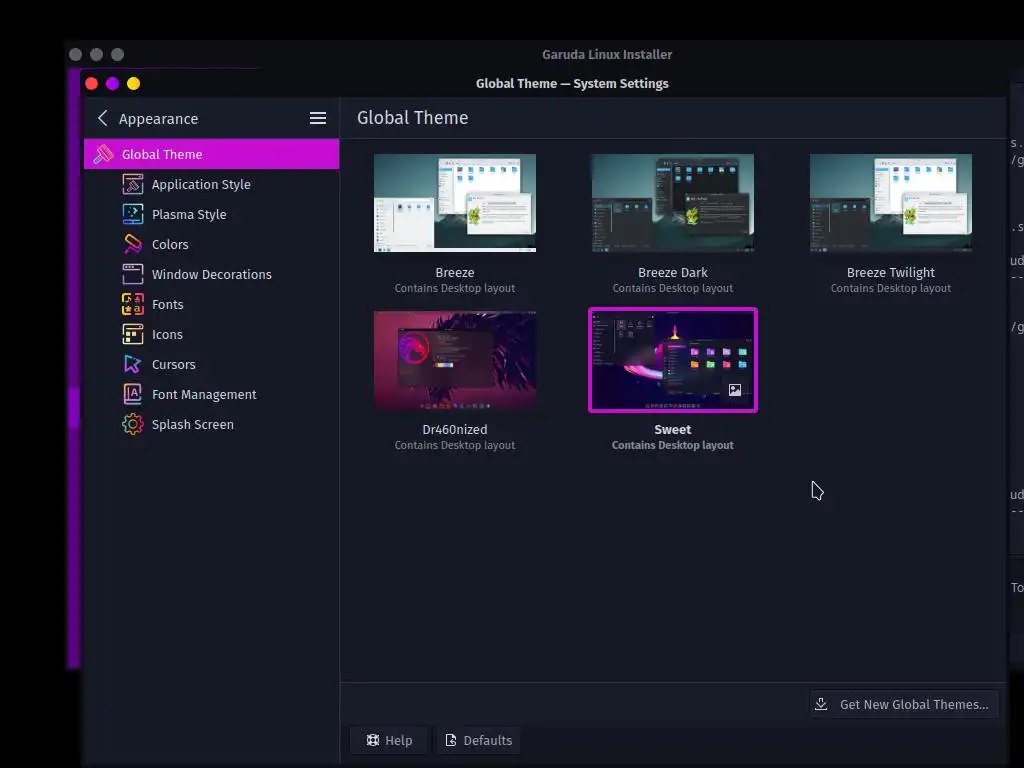Select the Breeze Dark theme thumbnail
1024x768 pixels.
[673, 203]
